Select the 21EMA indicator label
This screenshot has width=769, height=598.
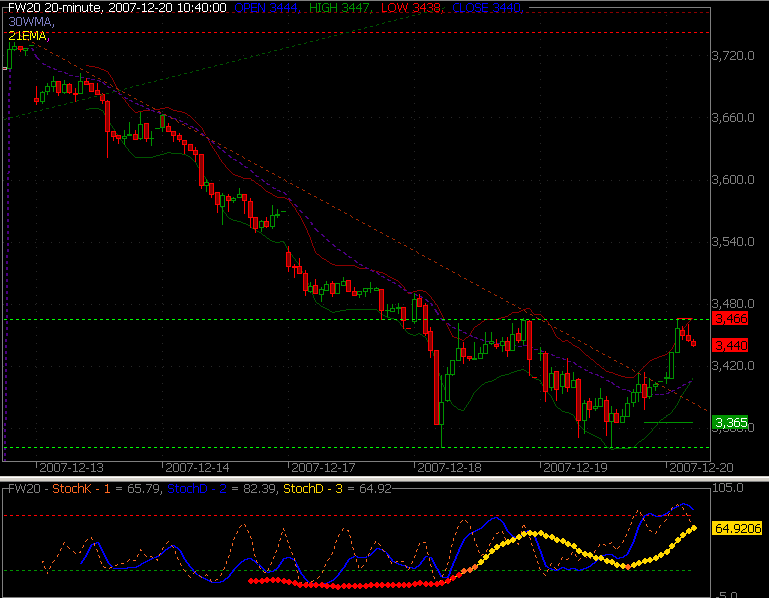(27, 35)
